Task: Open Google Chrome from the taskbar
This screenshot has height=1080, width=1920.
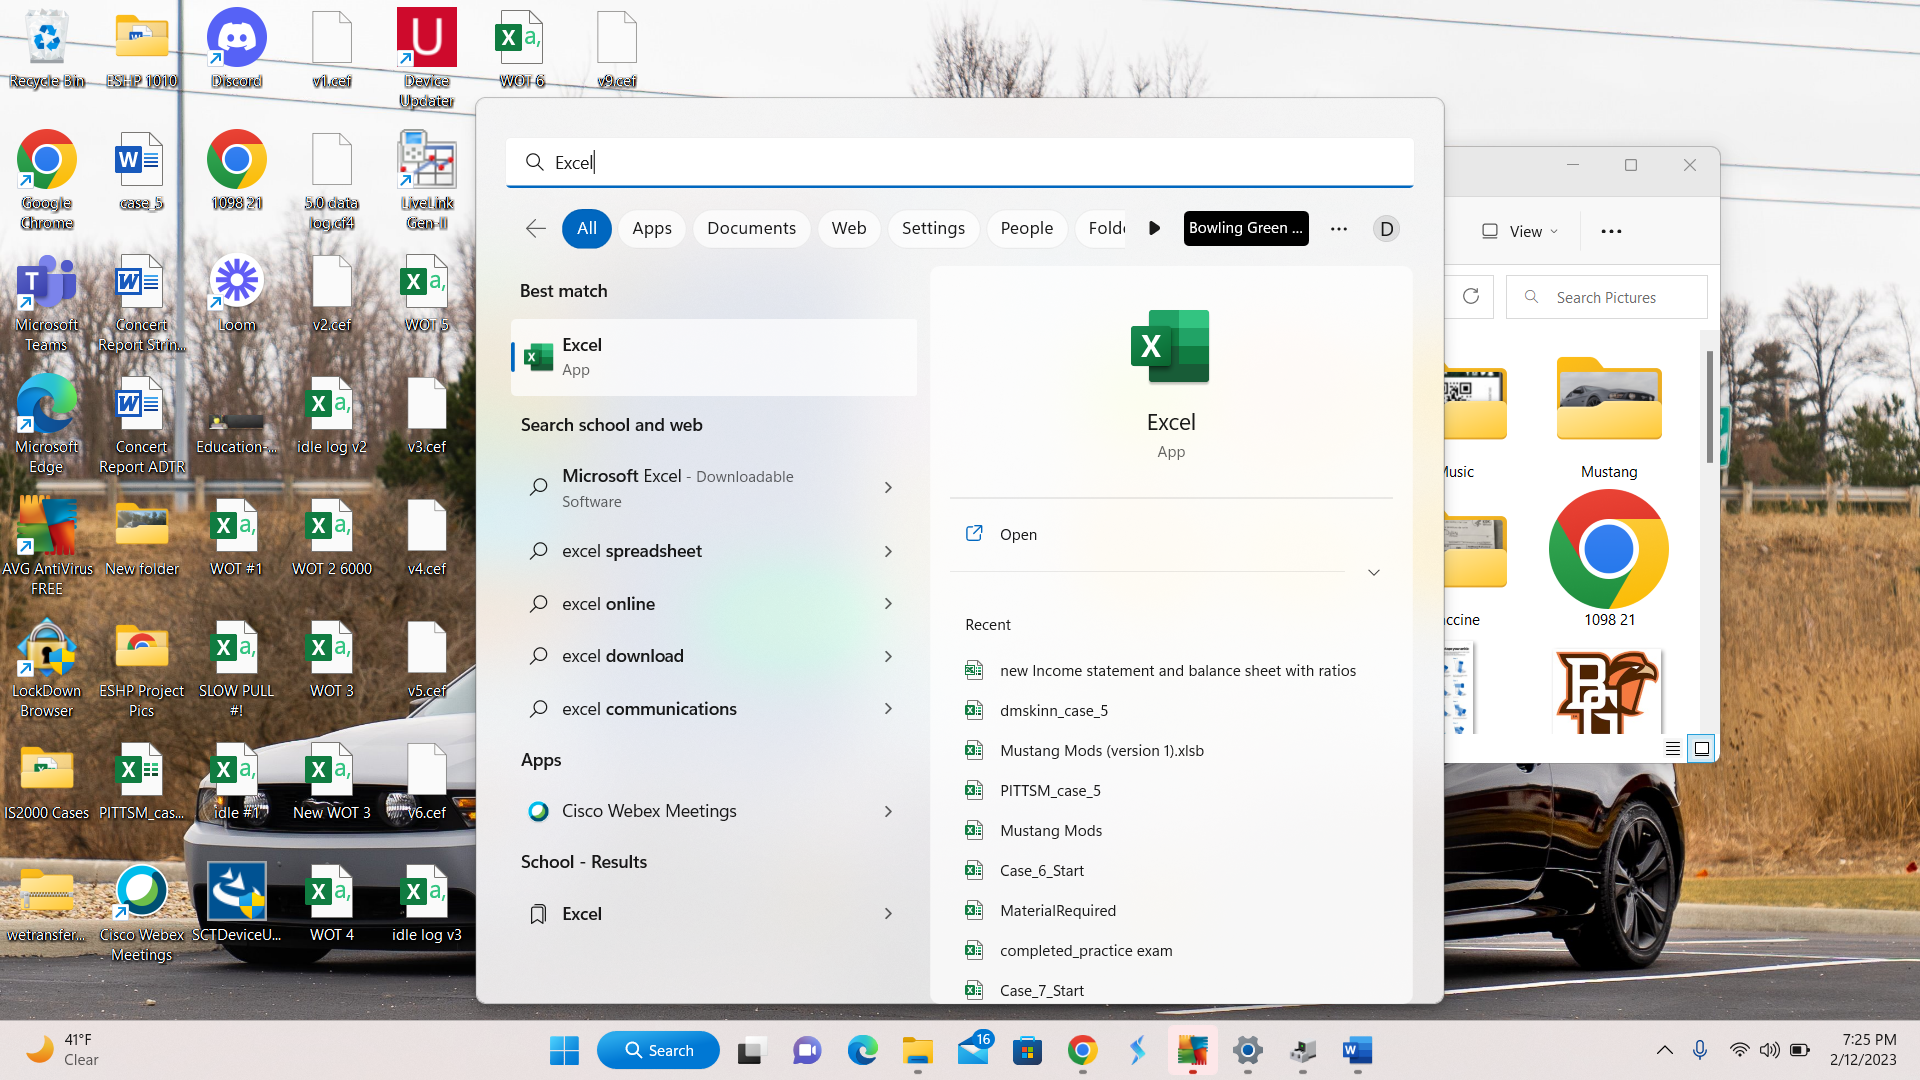Action: pyautogui.click(x=1081, y=1050)
